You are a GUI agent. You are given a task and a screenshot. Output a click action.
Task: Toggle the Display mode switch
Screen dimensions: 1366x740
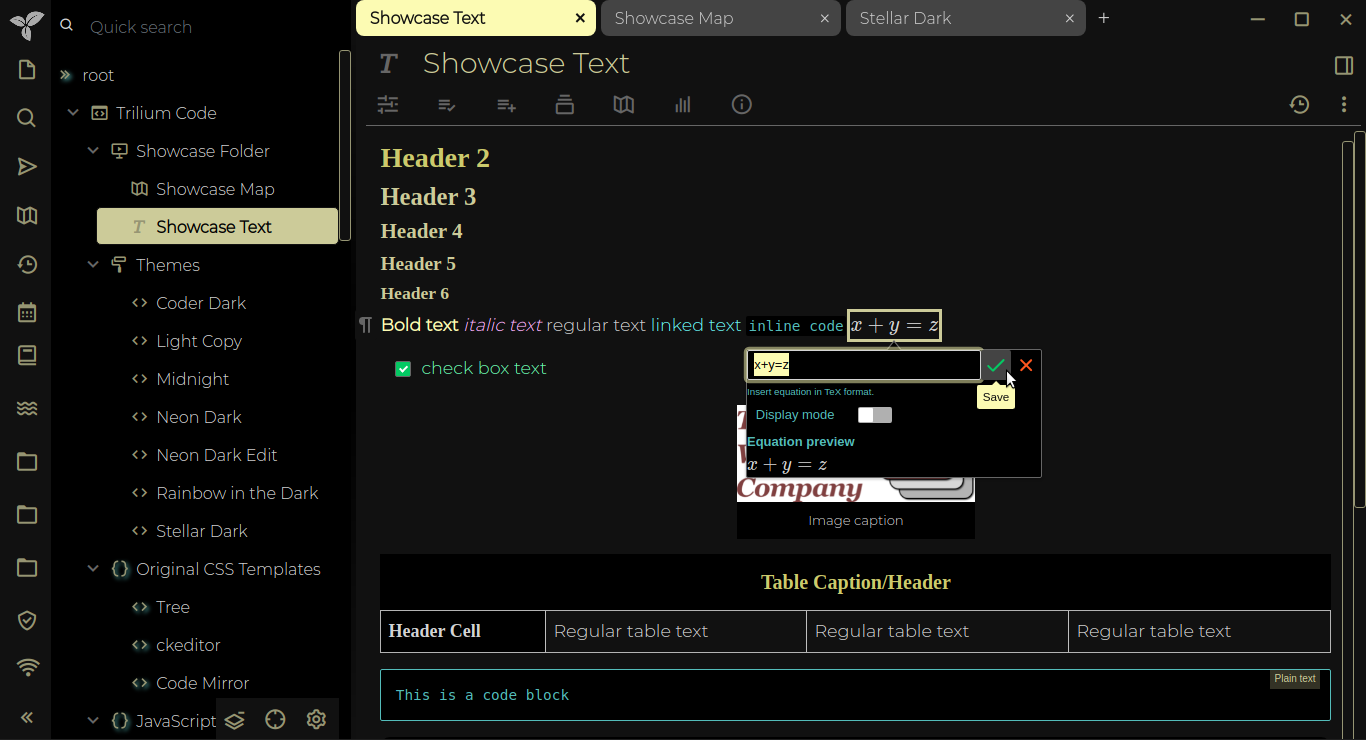click(875, 415)
